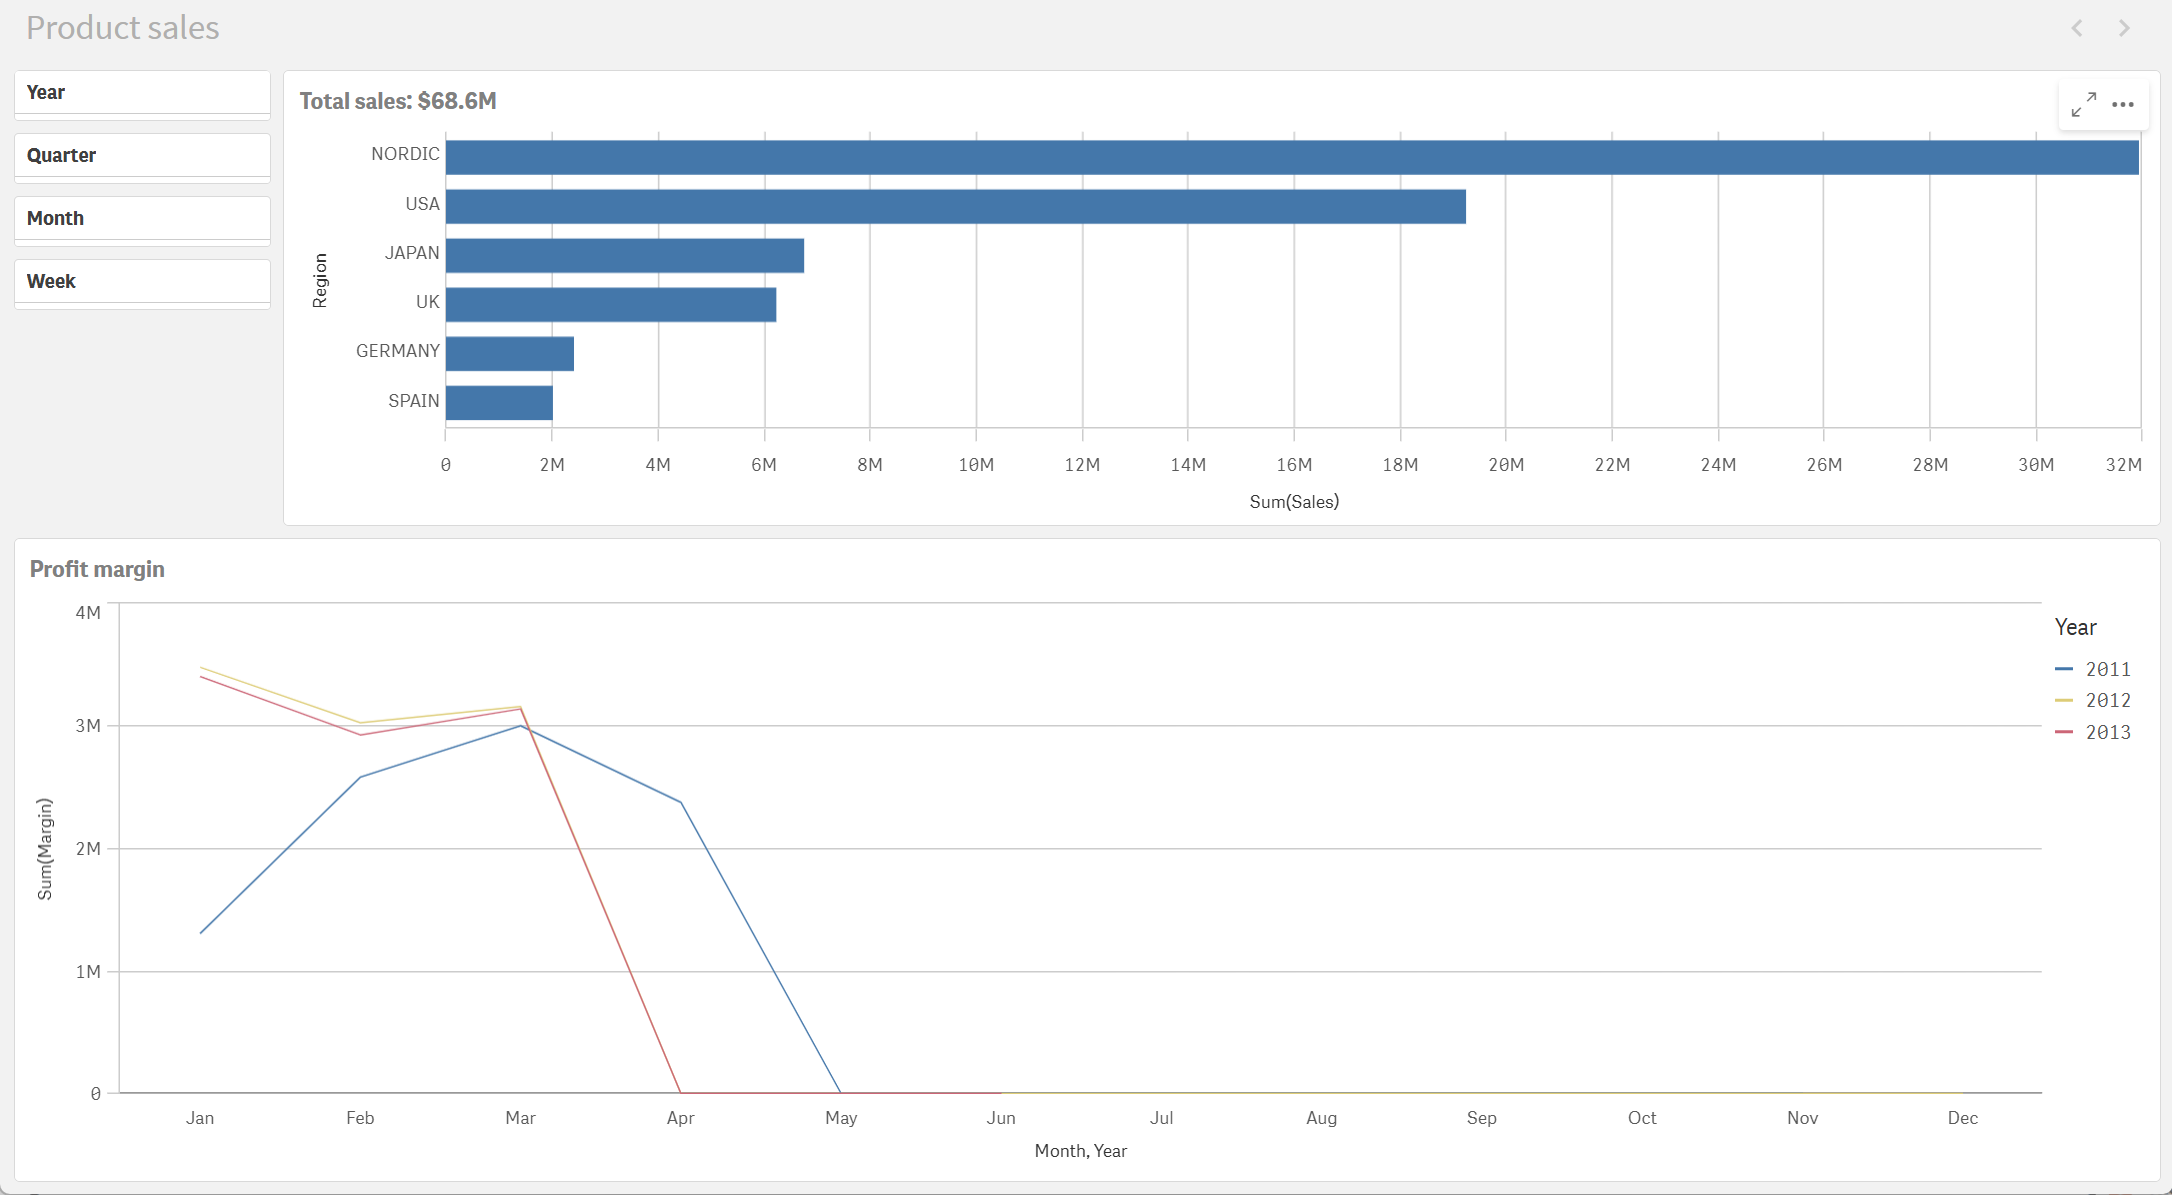Toggle 2011 series in legend
Image resolution: width=2172 pixels, height=1195 pixels.
[x=2107, y=669]
